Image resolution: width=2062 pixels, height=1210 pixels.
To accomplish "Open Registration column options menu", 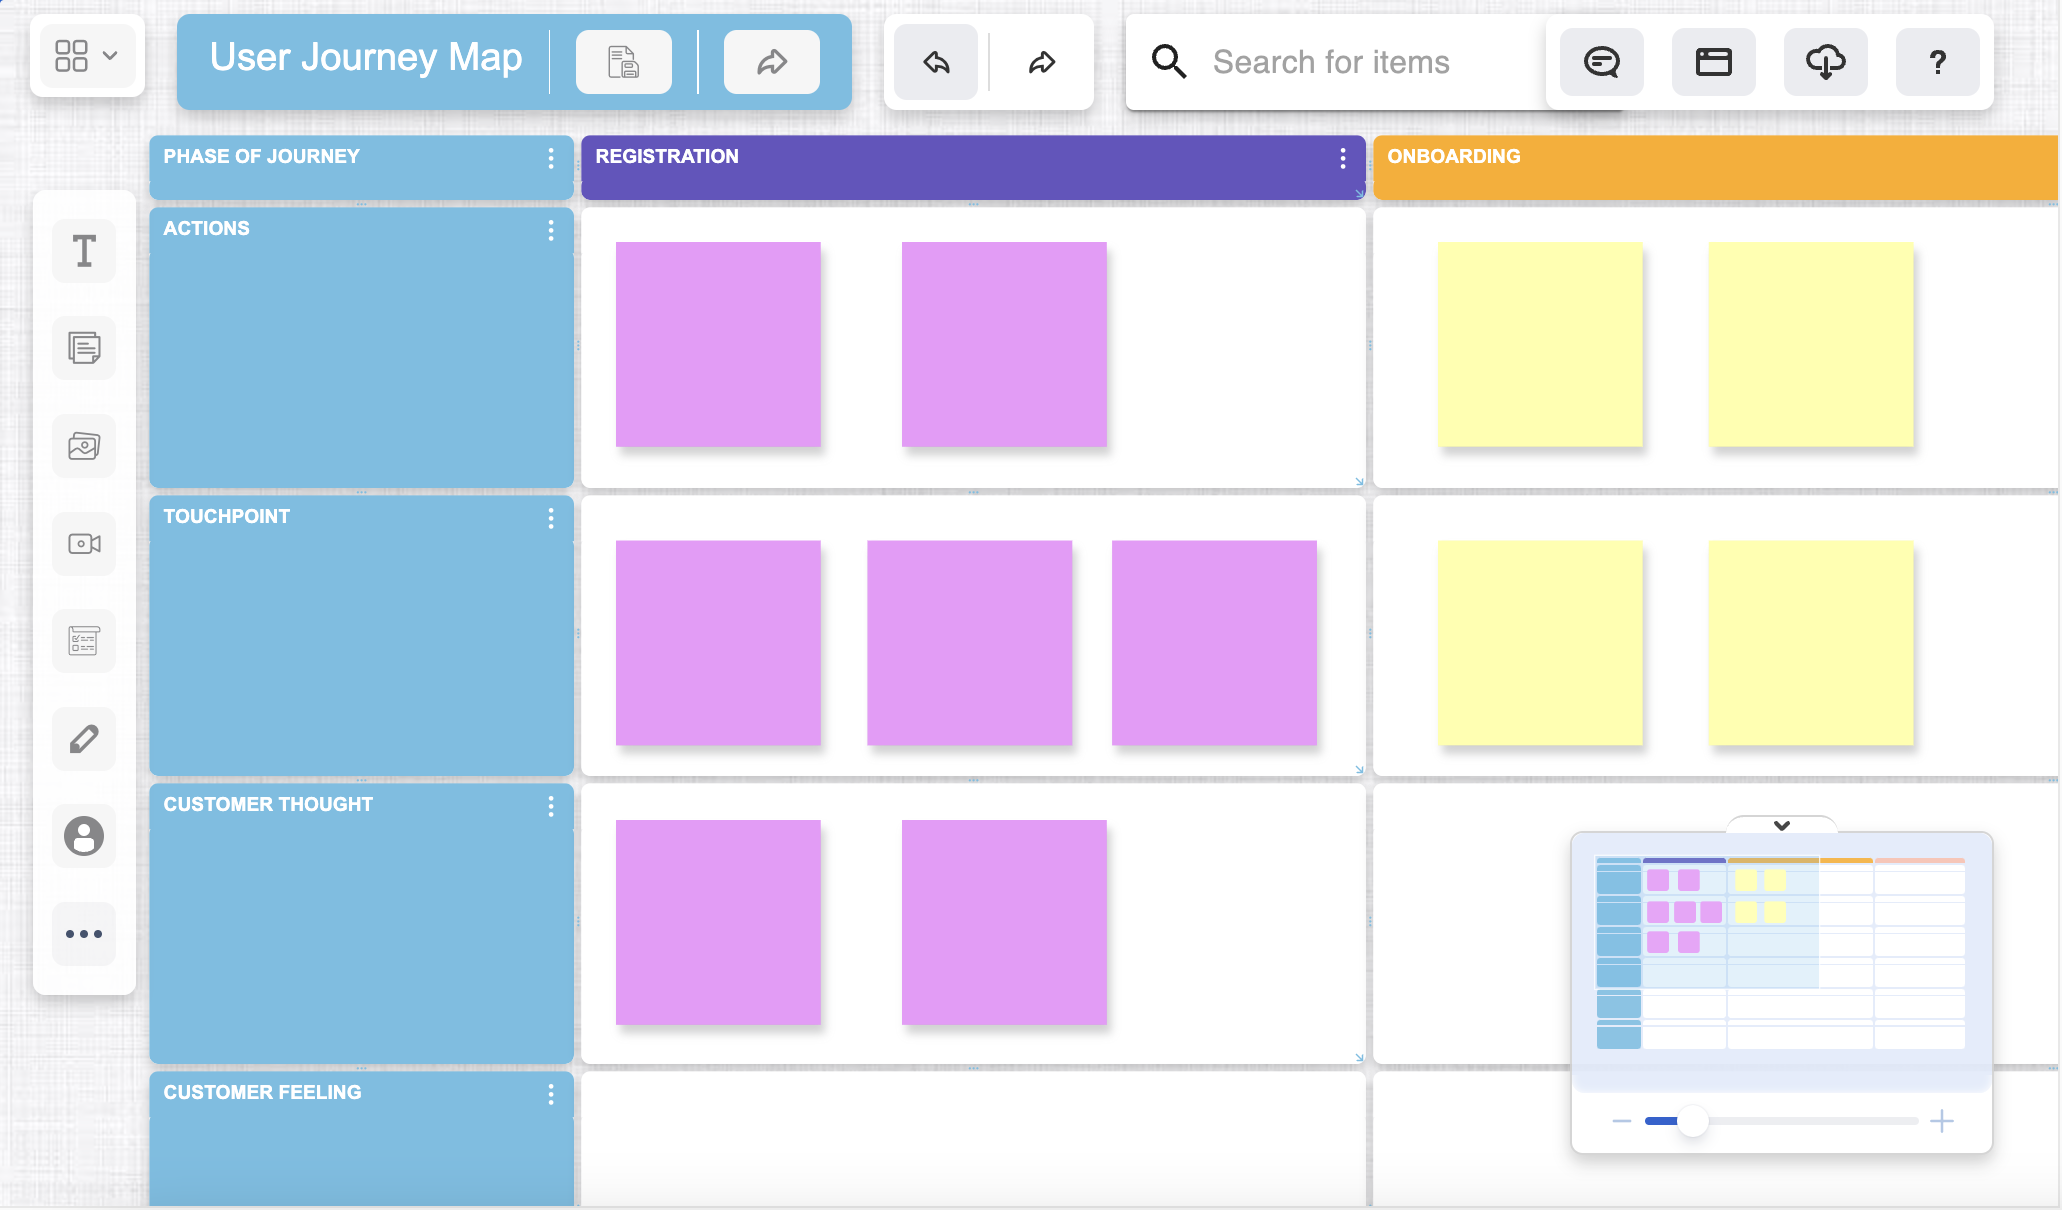I will click(1343, 158).
